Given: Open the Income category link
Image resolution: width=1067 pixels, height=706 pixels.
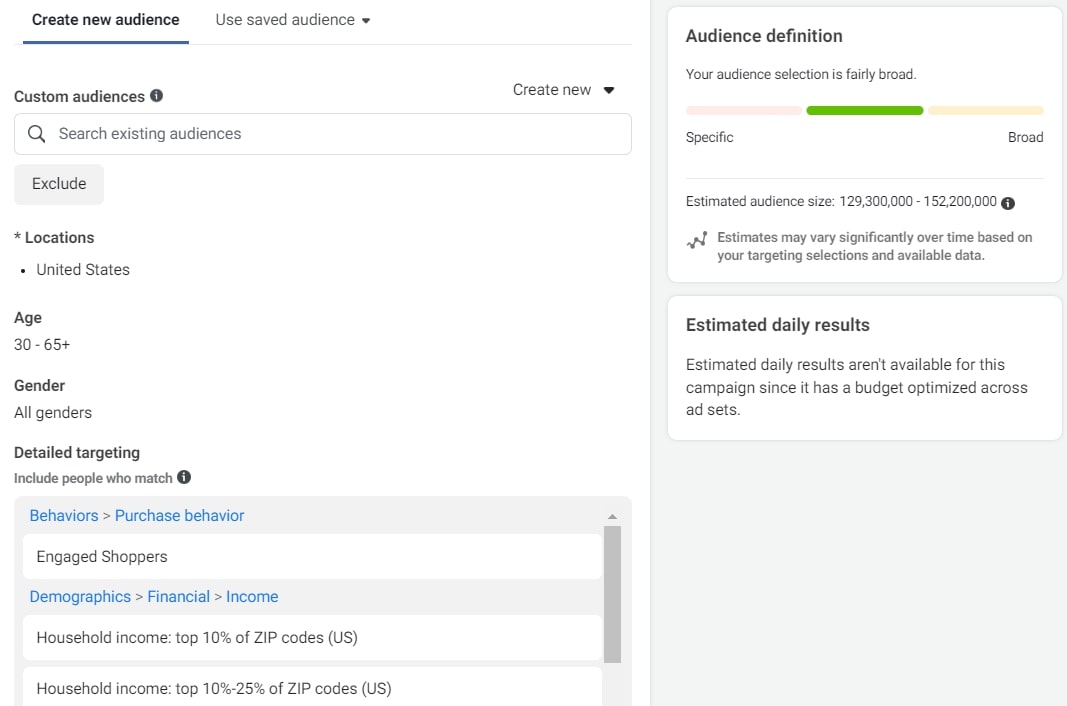Looking at the screenshot, I should coord(252,597).
